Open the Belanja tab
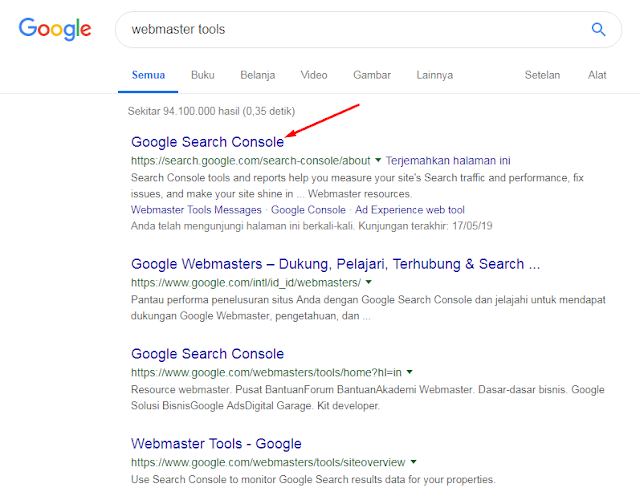 click(258, 75)
